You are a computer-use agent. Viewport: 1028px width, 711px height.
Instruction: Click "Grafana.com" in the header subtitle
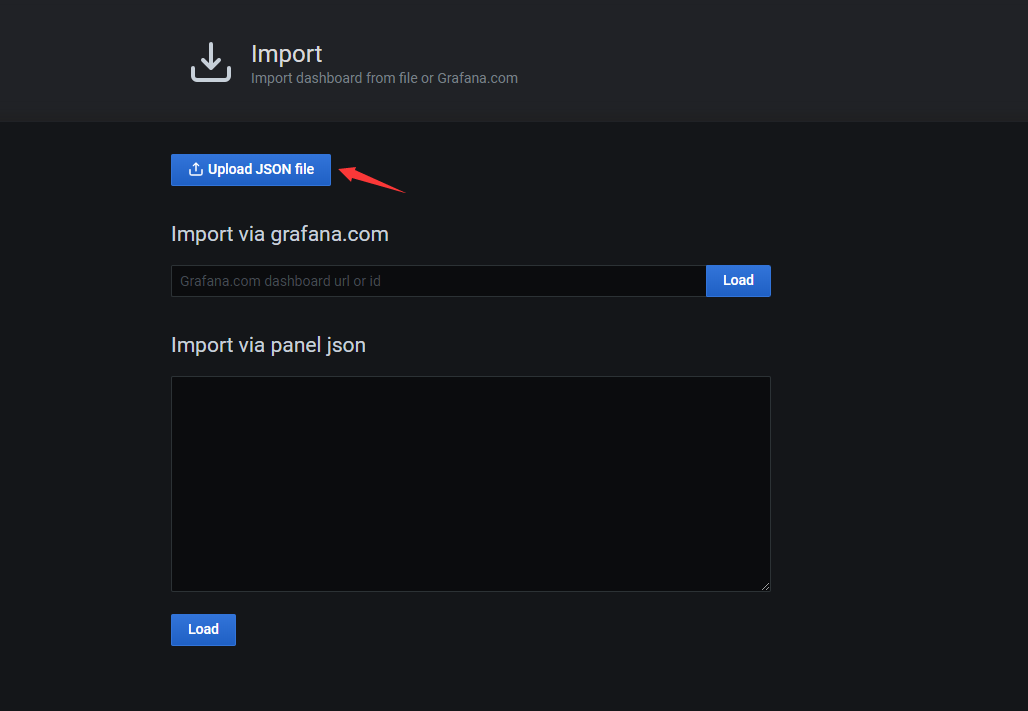point(477,78)
